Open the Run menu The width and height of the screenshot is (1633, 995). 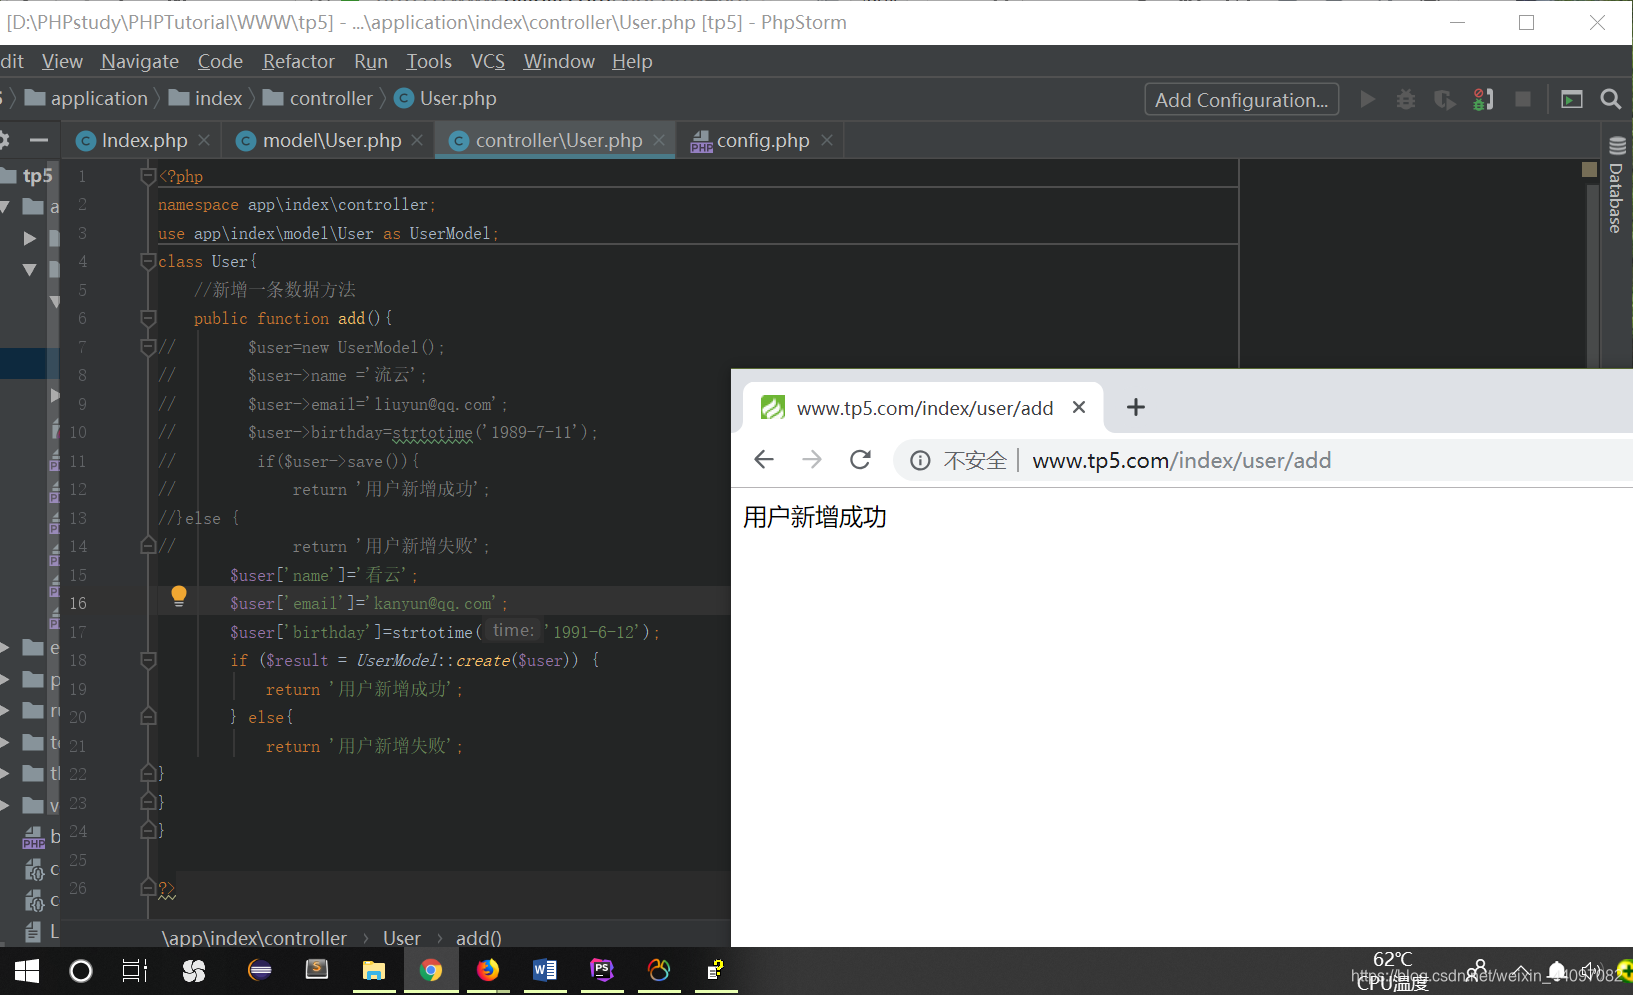pos(371,61)
